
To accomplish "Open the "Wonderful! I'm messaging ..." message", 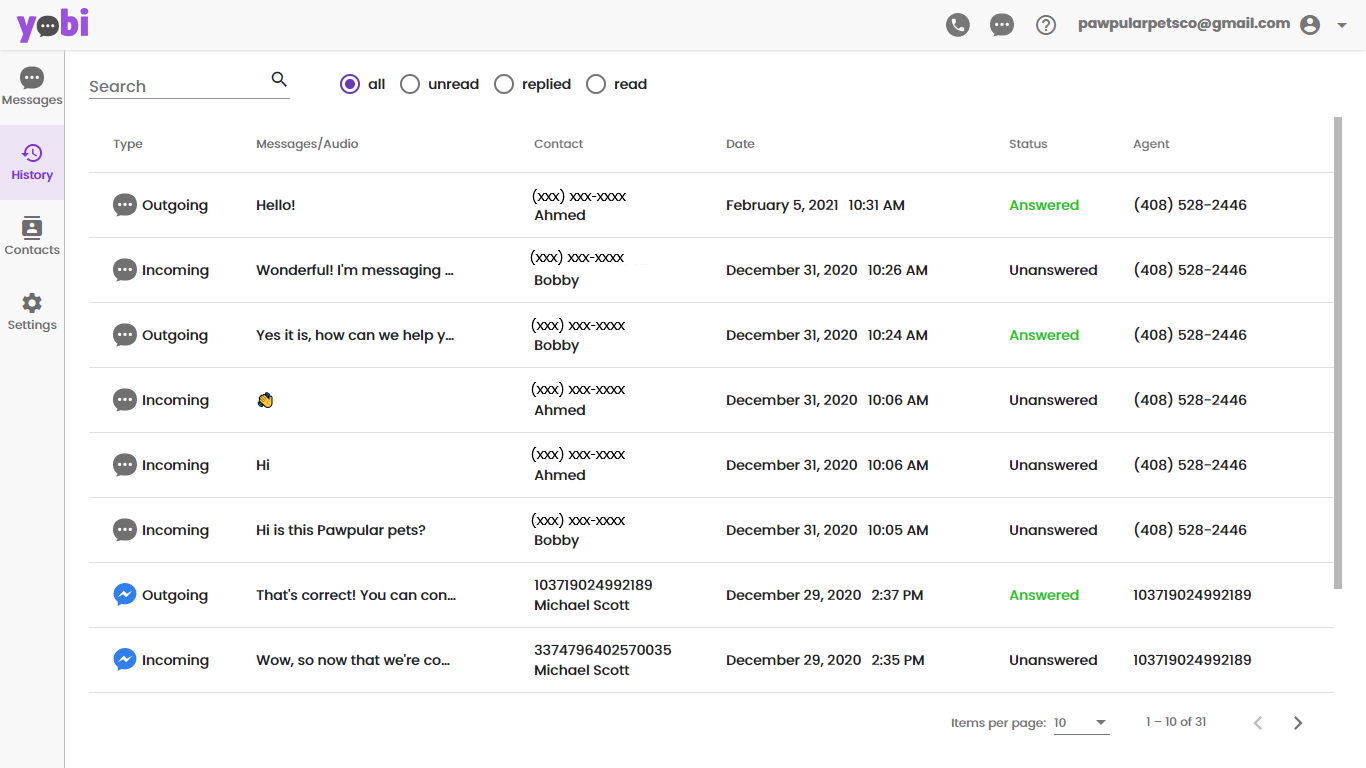I will tap(355, 270).
